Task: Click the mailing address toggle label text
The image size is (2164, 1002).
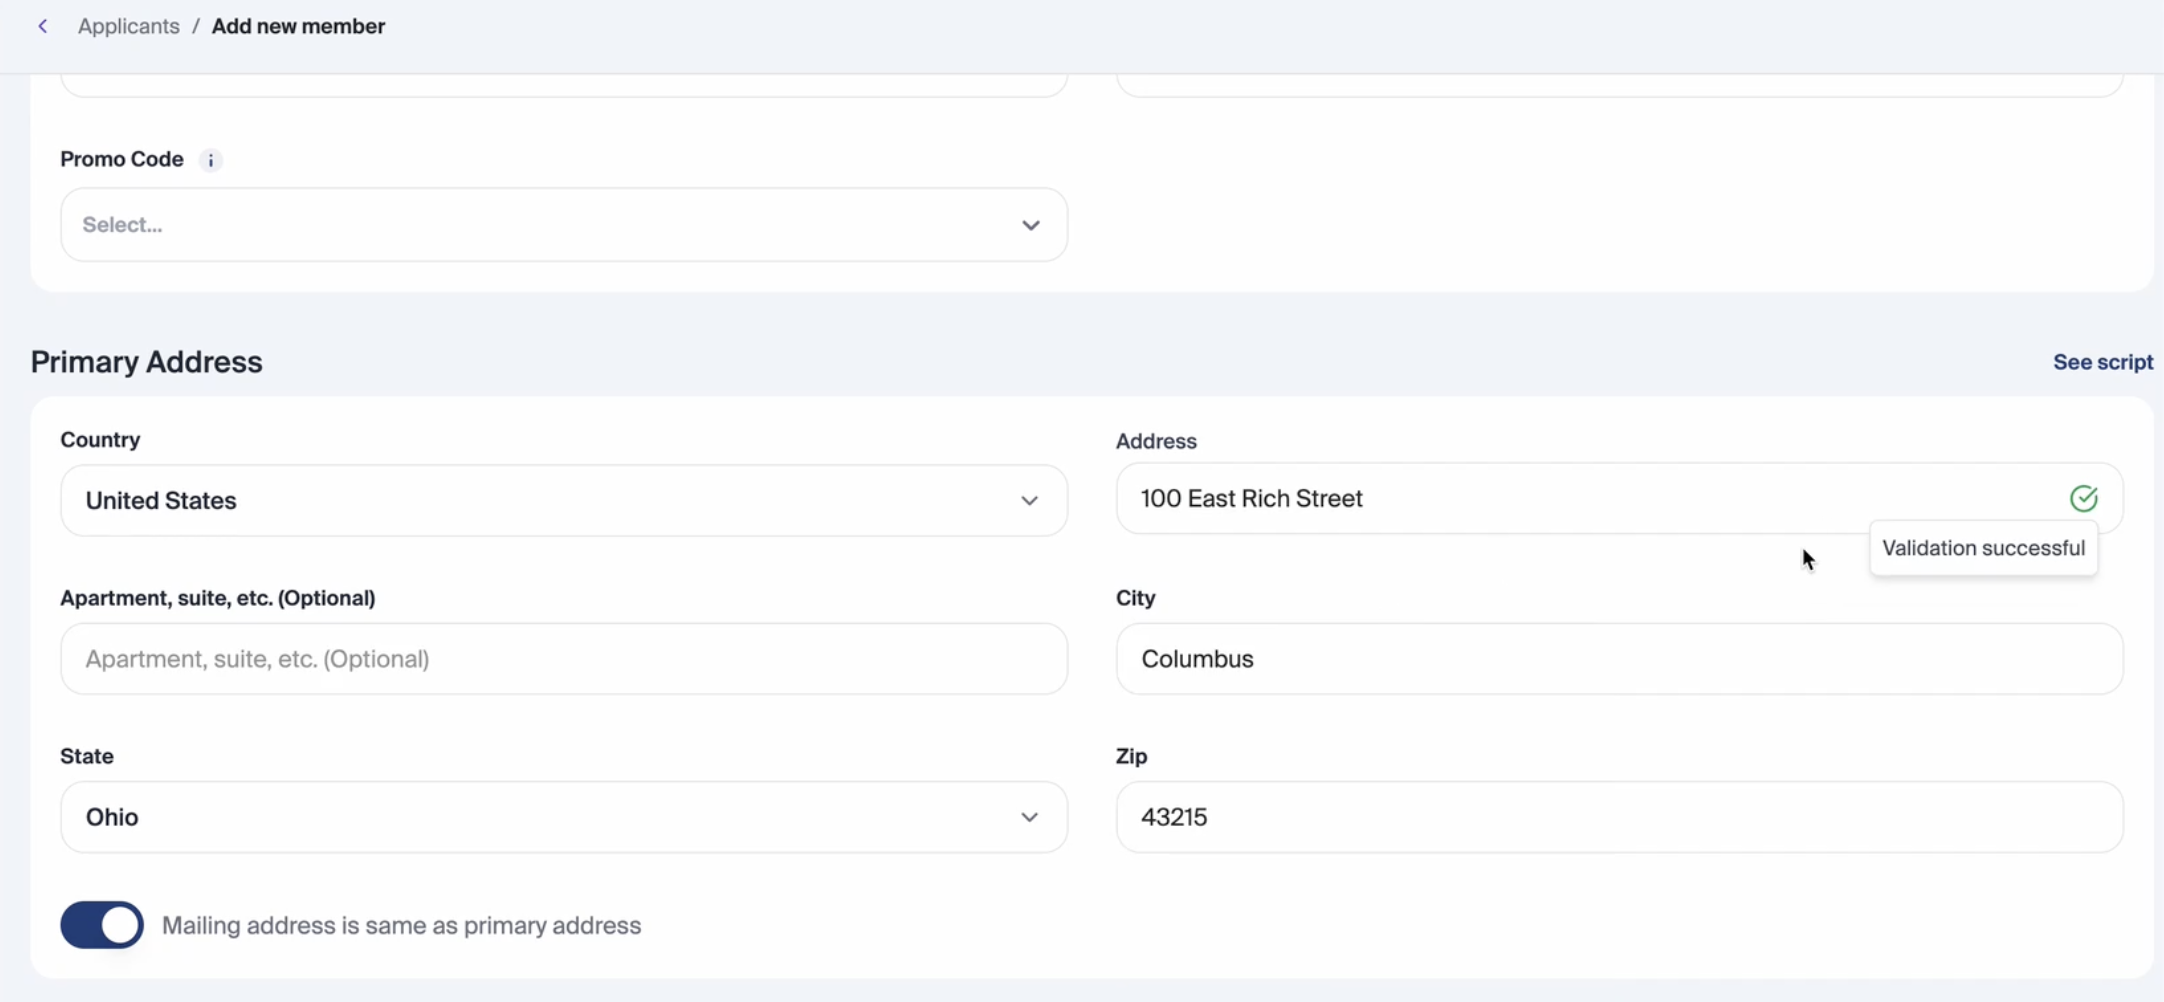Action: (401, 925)
